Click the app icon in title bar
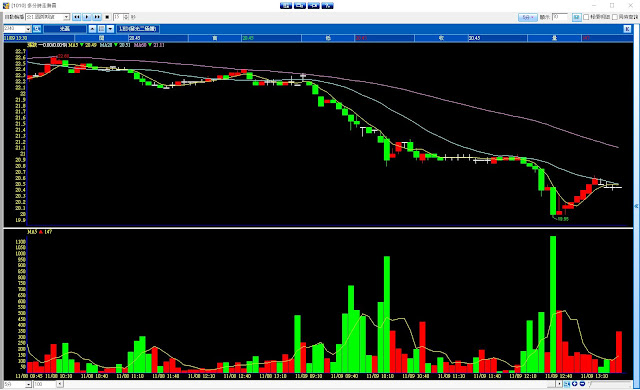 tap(6, 6)
